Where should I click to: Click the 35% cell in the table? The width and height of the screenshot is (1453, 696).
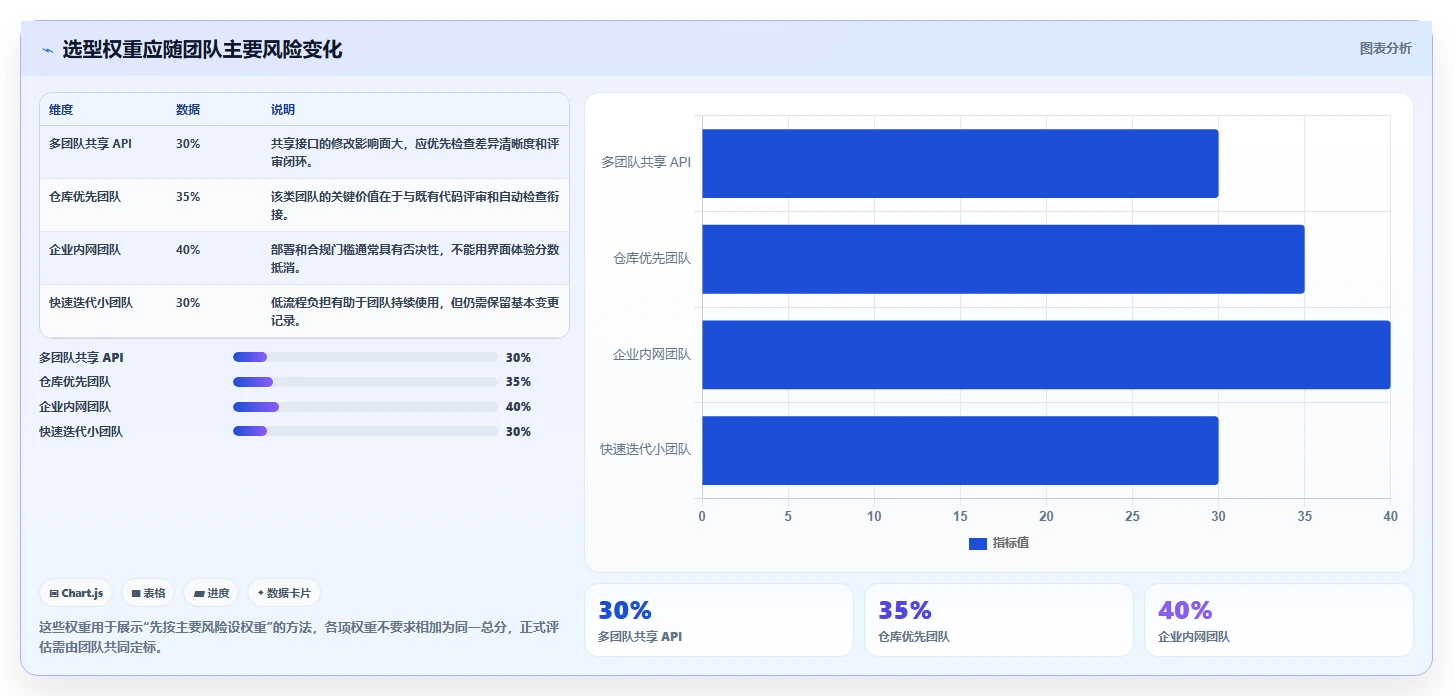(188, 197)
